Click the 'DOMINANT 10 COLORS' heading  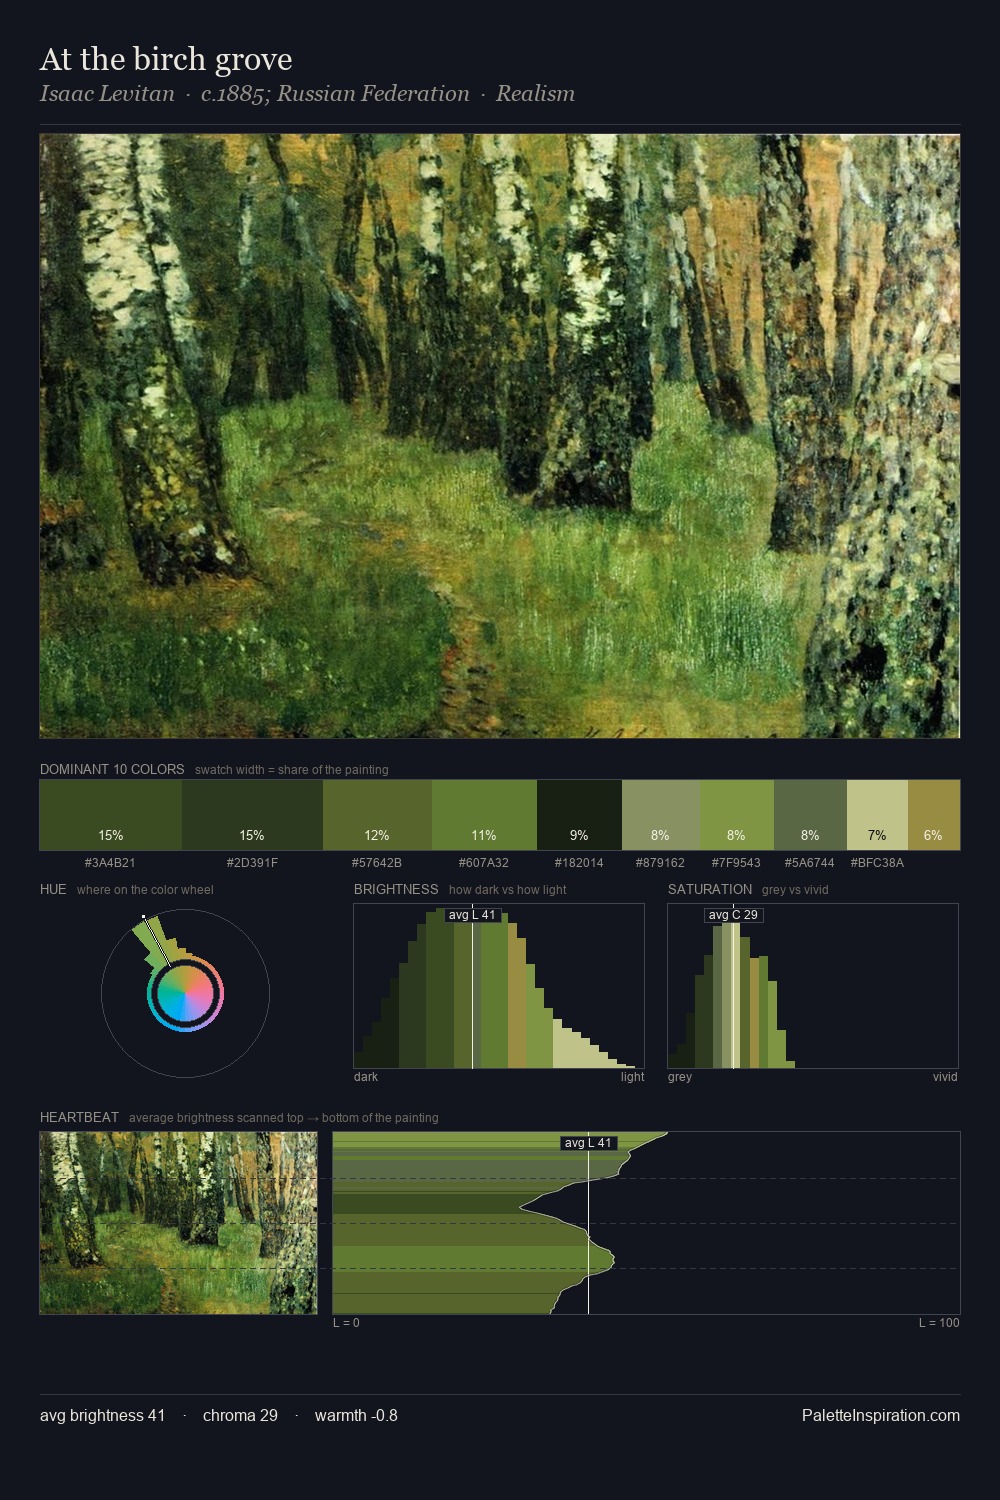(x=112, y=769)
